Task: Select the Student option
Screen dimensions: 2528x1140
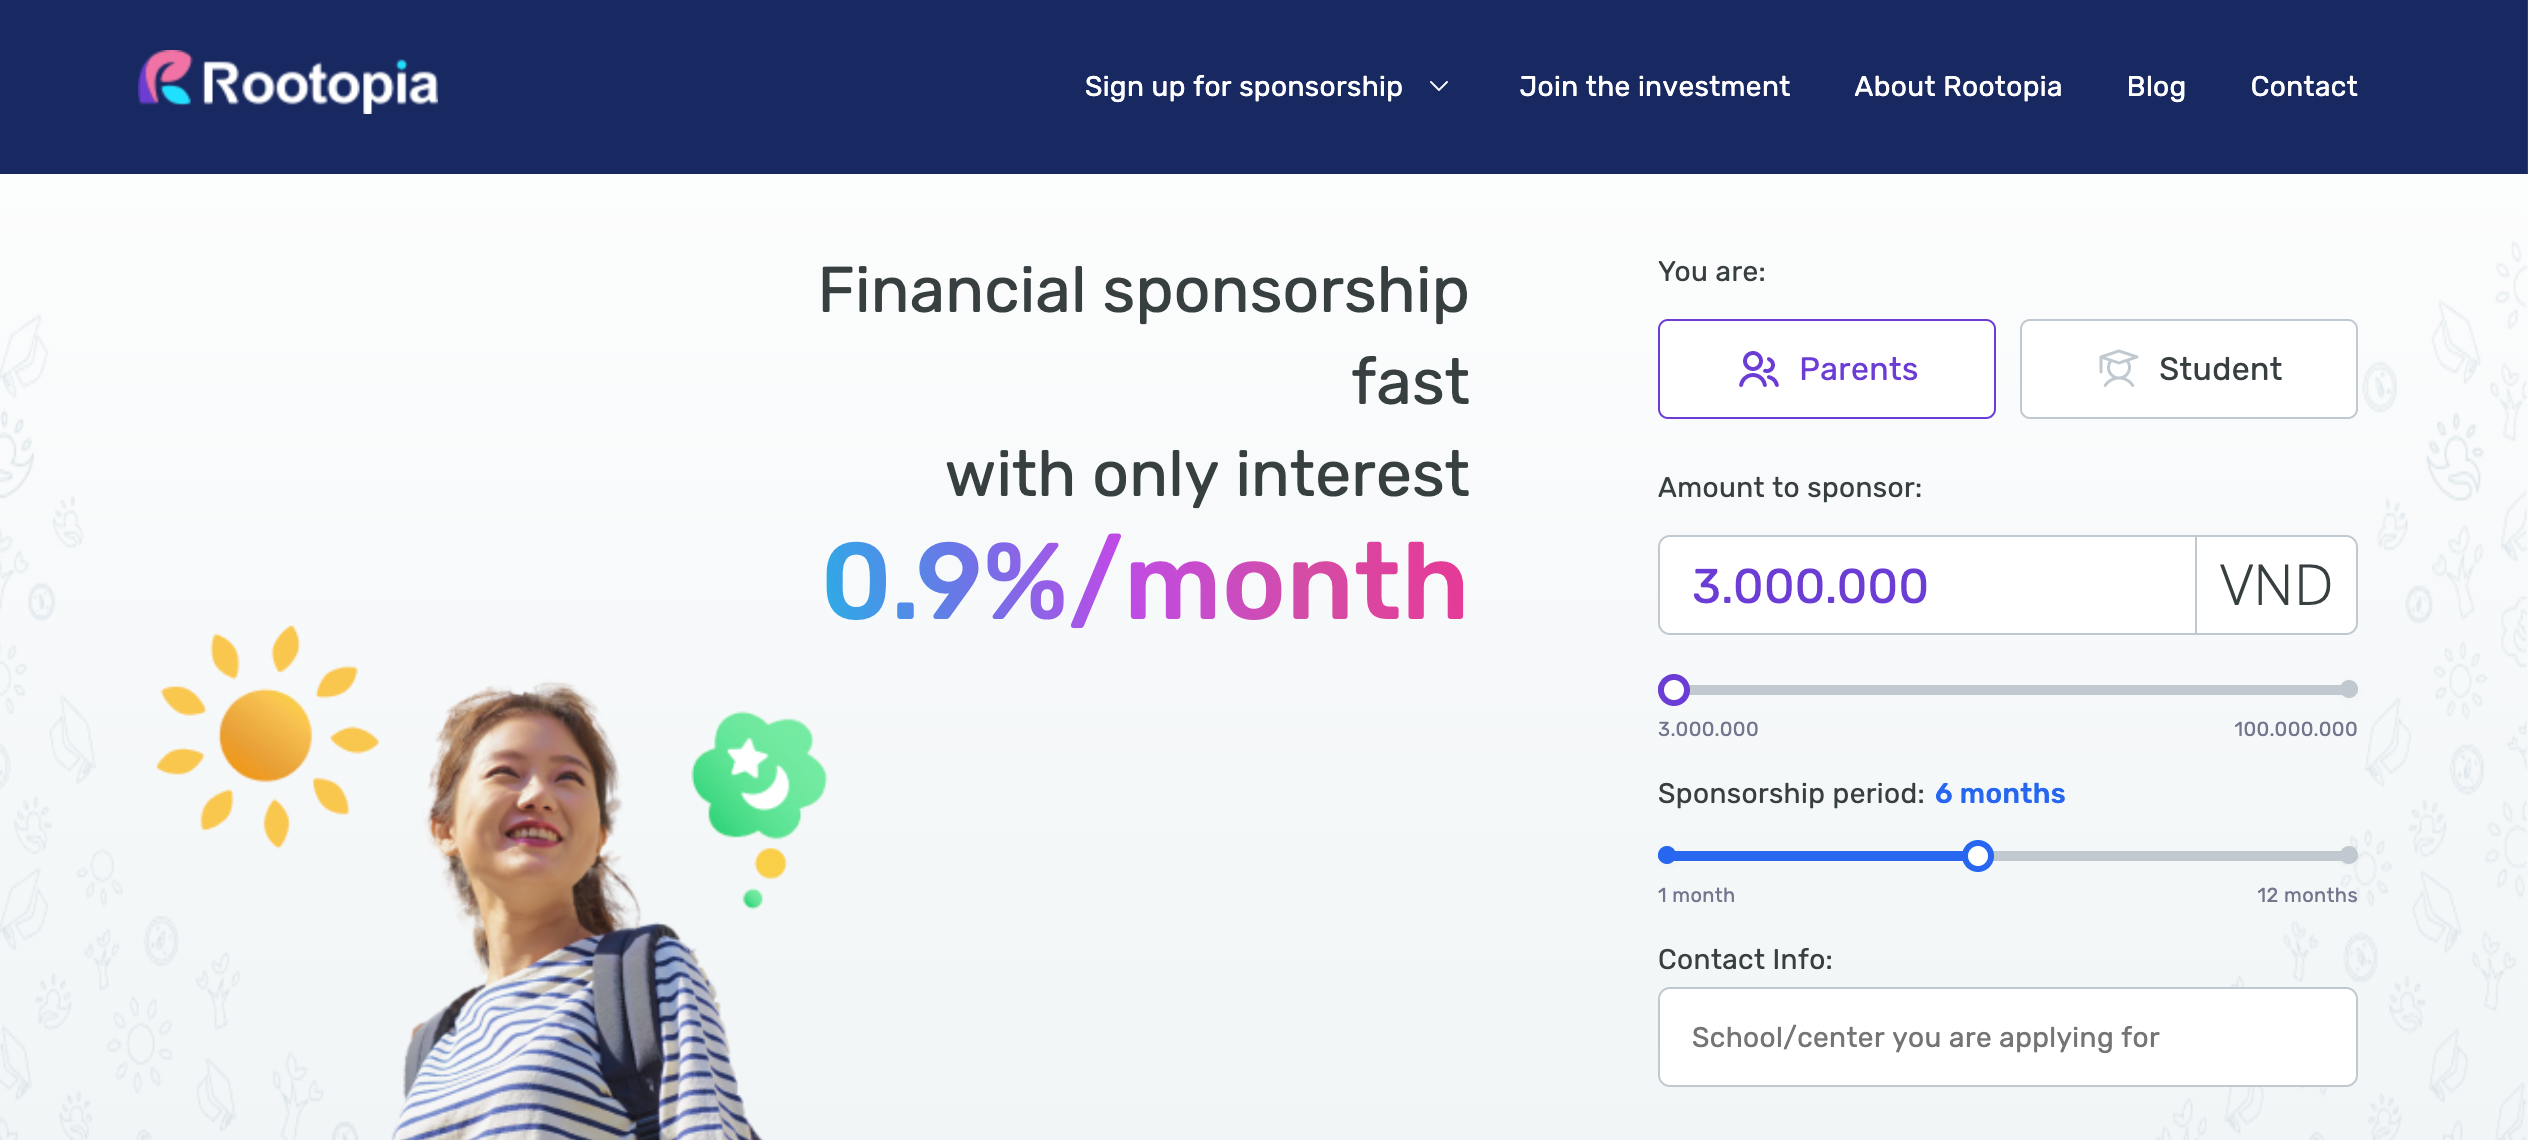Action: (x=2188, y=369)
